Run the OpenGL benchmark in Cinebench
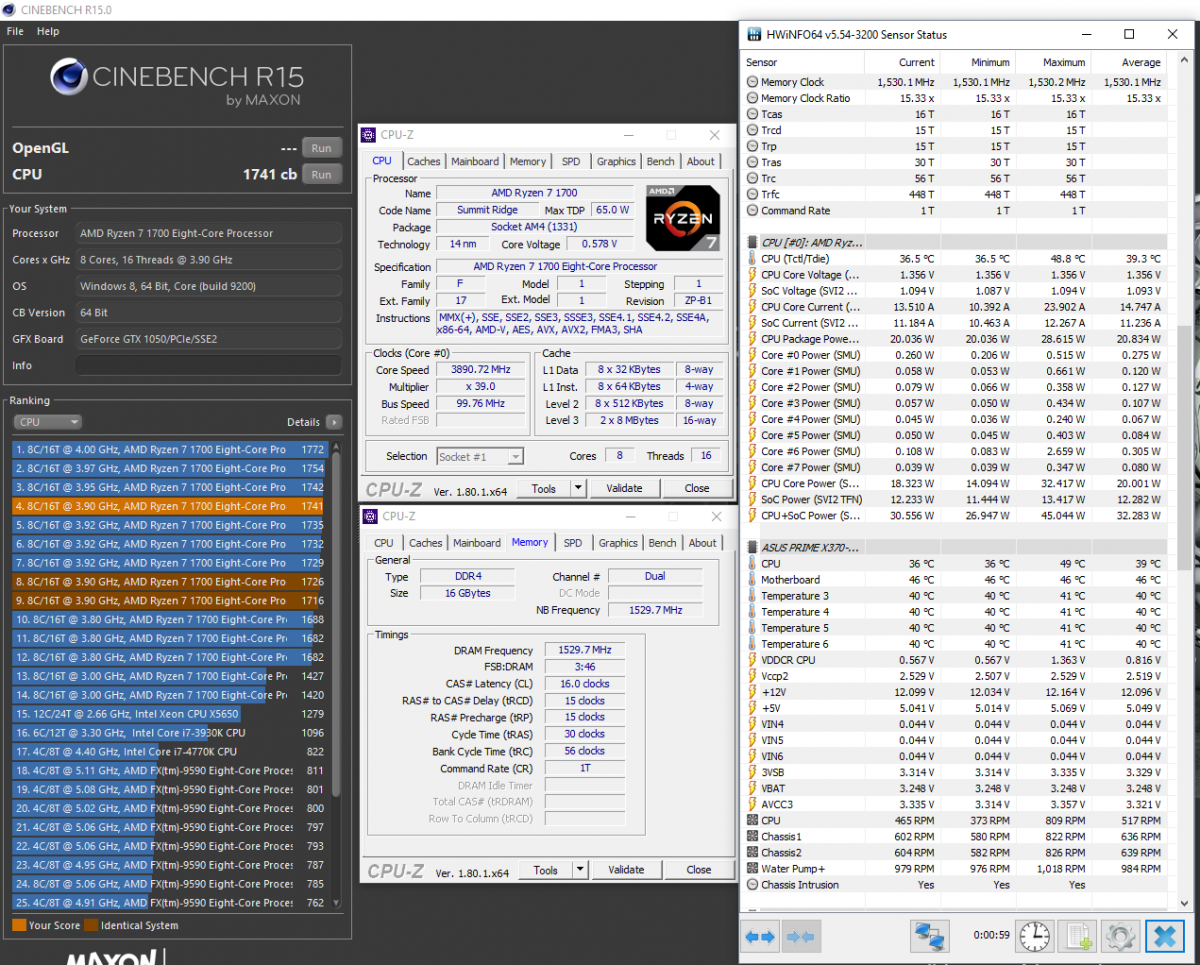Screen dimensions: 1200x965 tap(321, 148)
